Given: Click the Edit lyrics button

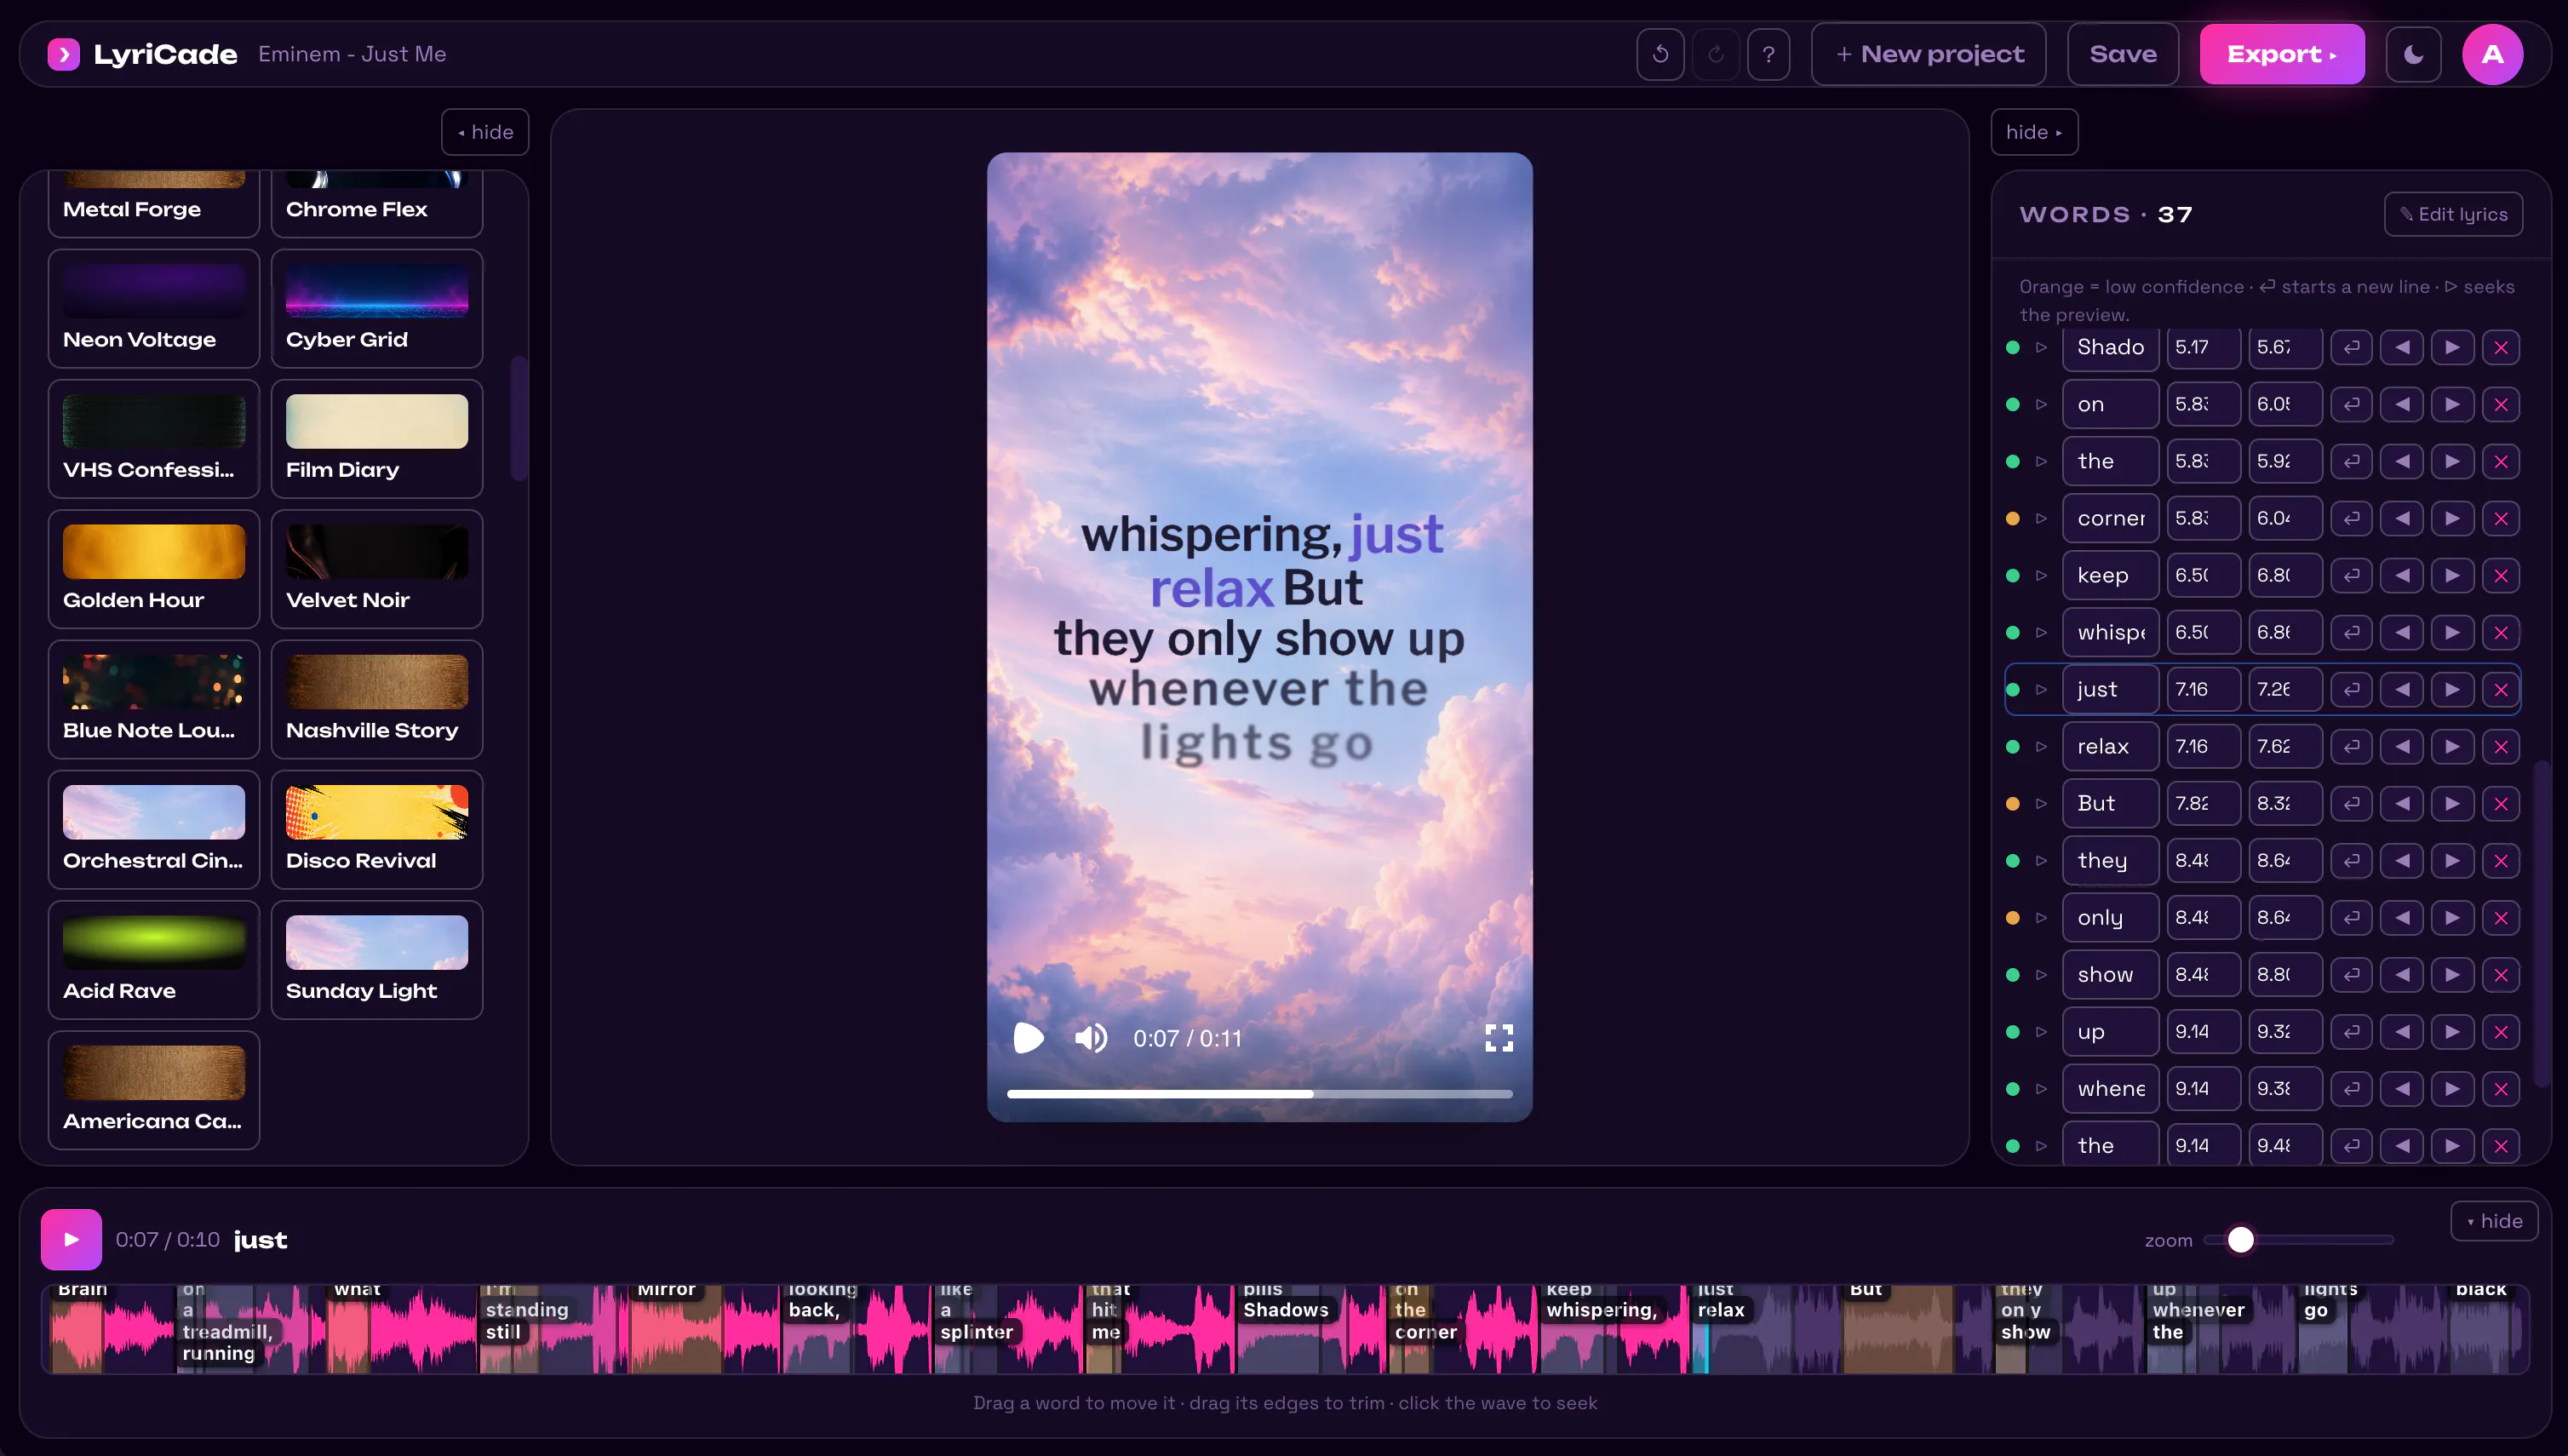Looking at the screenshot, I should coord(2453,214).
